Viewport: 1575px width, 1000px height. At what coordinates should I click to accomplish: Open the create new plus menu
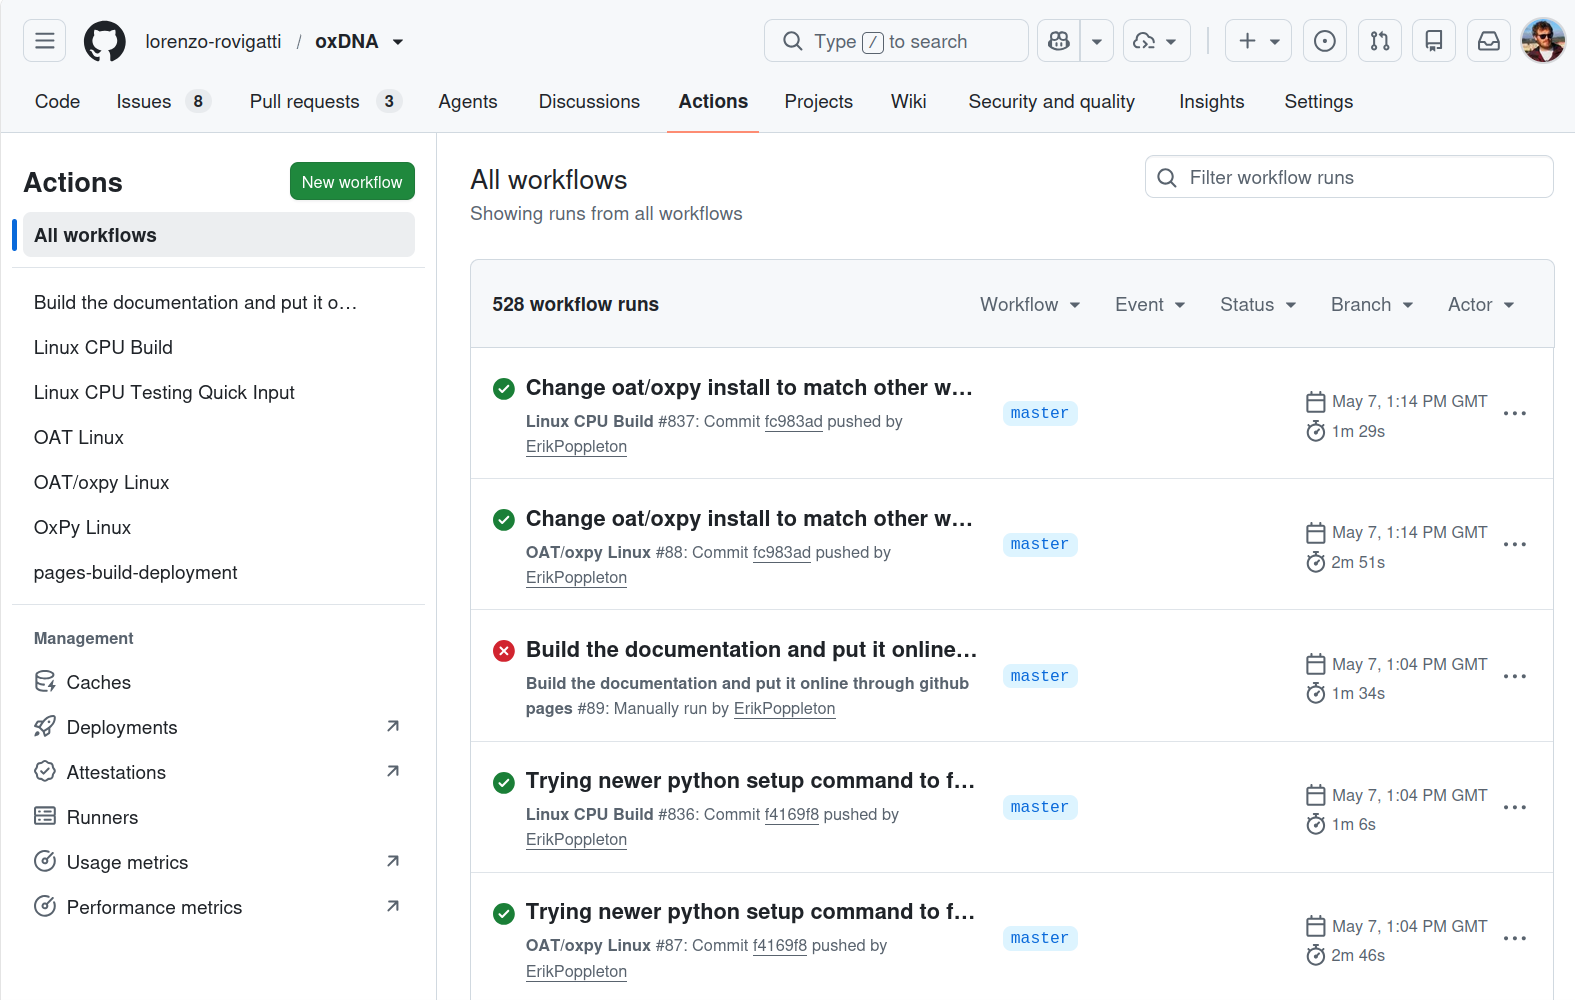pyautogui.click(x=1258, y=41)
